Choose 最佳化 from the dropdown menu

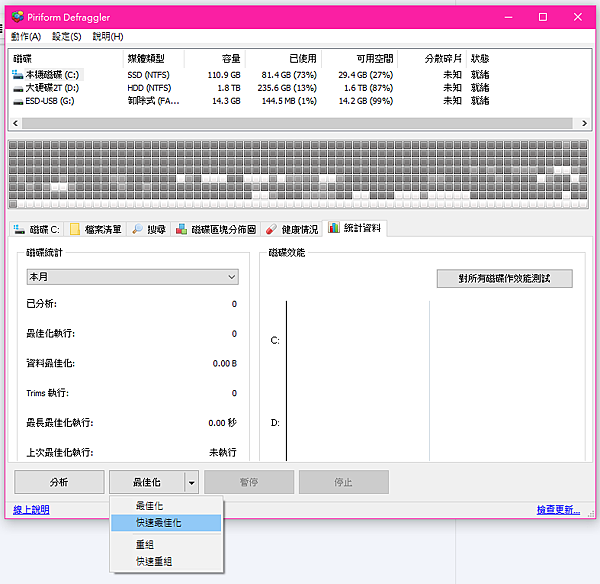[166, 506]
